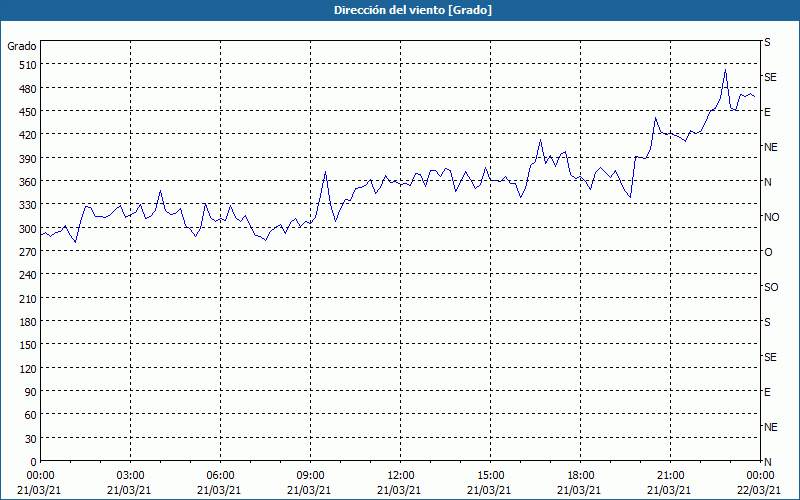Viewport: 800px width, 500px height.
Task: Click the 210 degree axis label
Action: (x=28, y=299)
